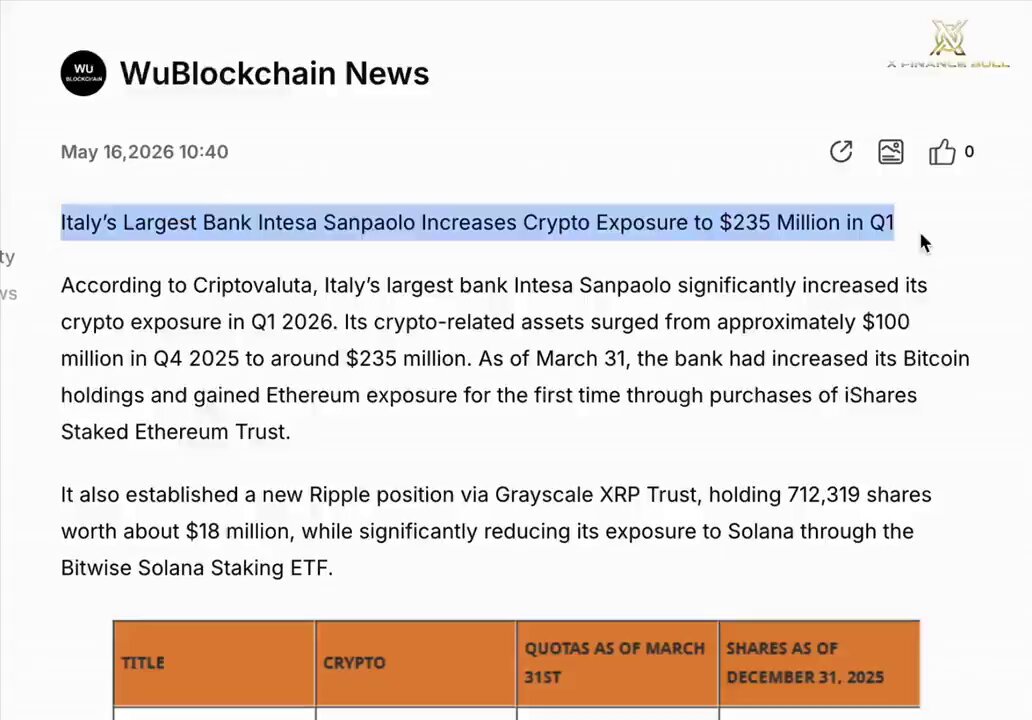Like the article with thumbs-up icon
The height and width of the screenshot is (720, 1032).
coord(942,152)
